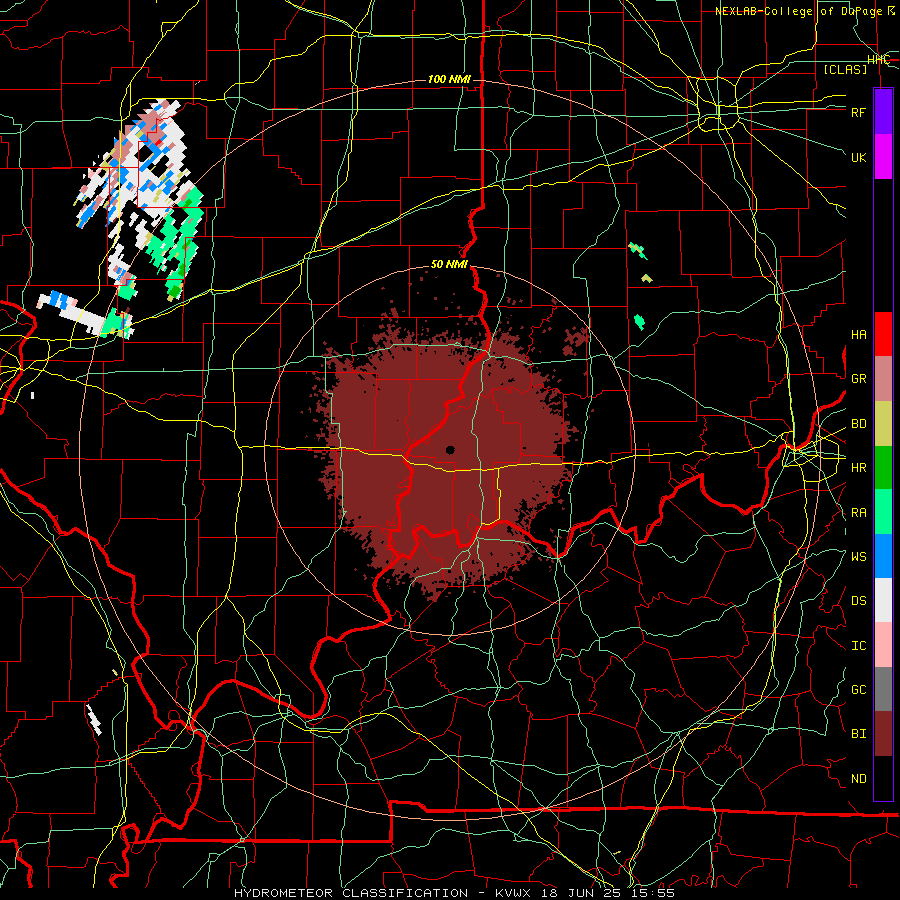Click the NEXLAB-College of DuPage credit text
The height and width of the screenshot is (900, 900).
click(x=804, y=11)
